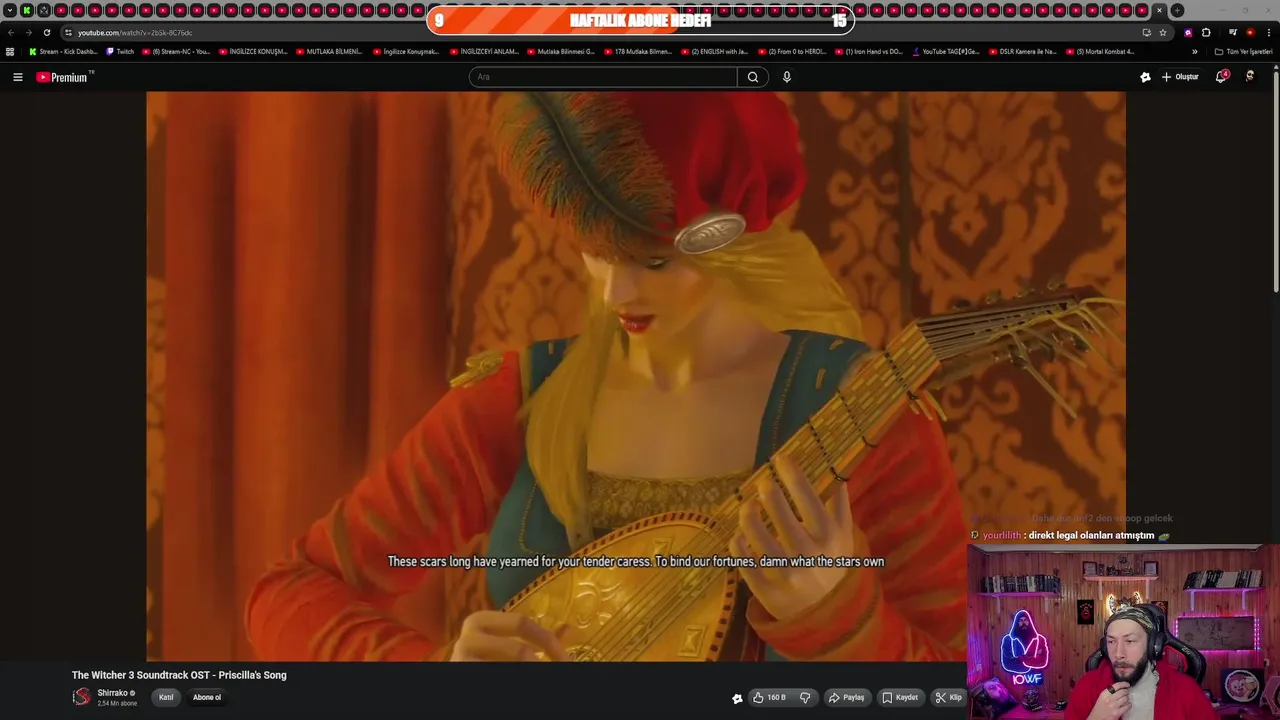Open the Tüm Yer İşaretleri folder
1280x720 pixels.
1243,51
